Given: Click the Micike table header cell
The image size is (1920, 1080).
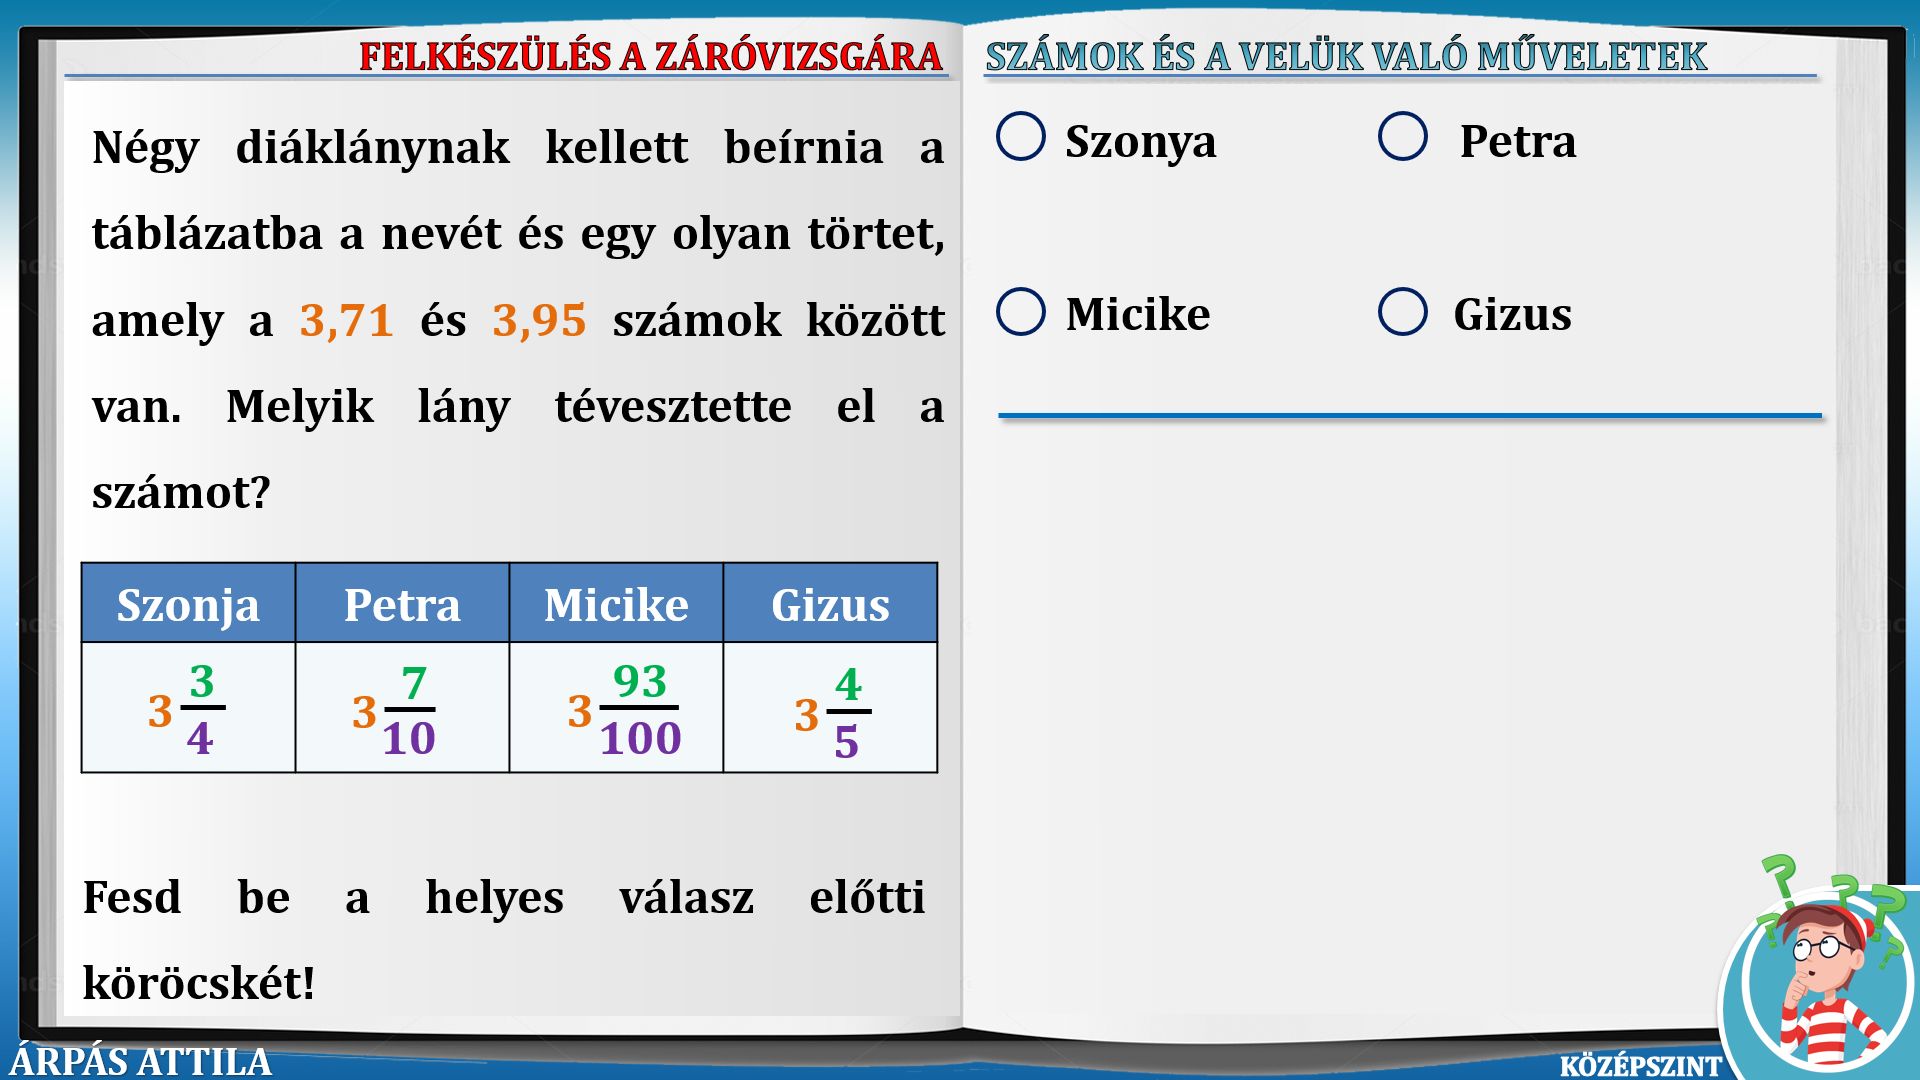Looking at the screenshot, I should 616,604.
